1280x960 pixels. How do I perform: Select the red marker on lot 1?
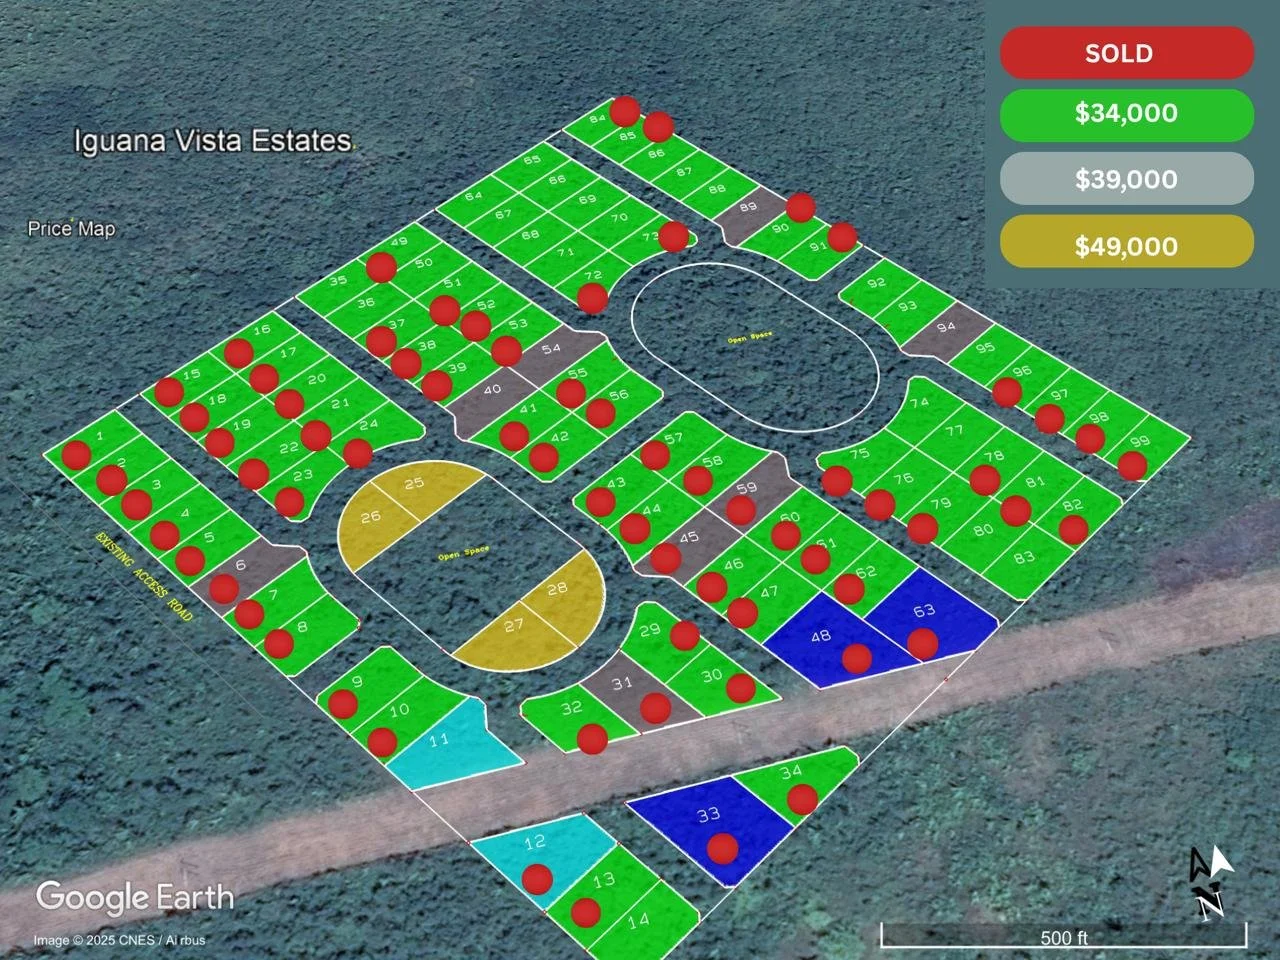(76, 456)
